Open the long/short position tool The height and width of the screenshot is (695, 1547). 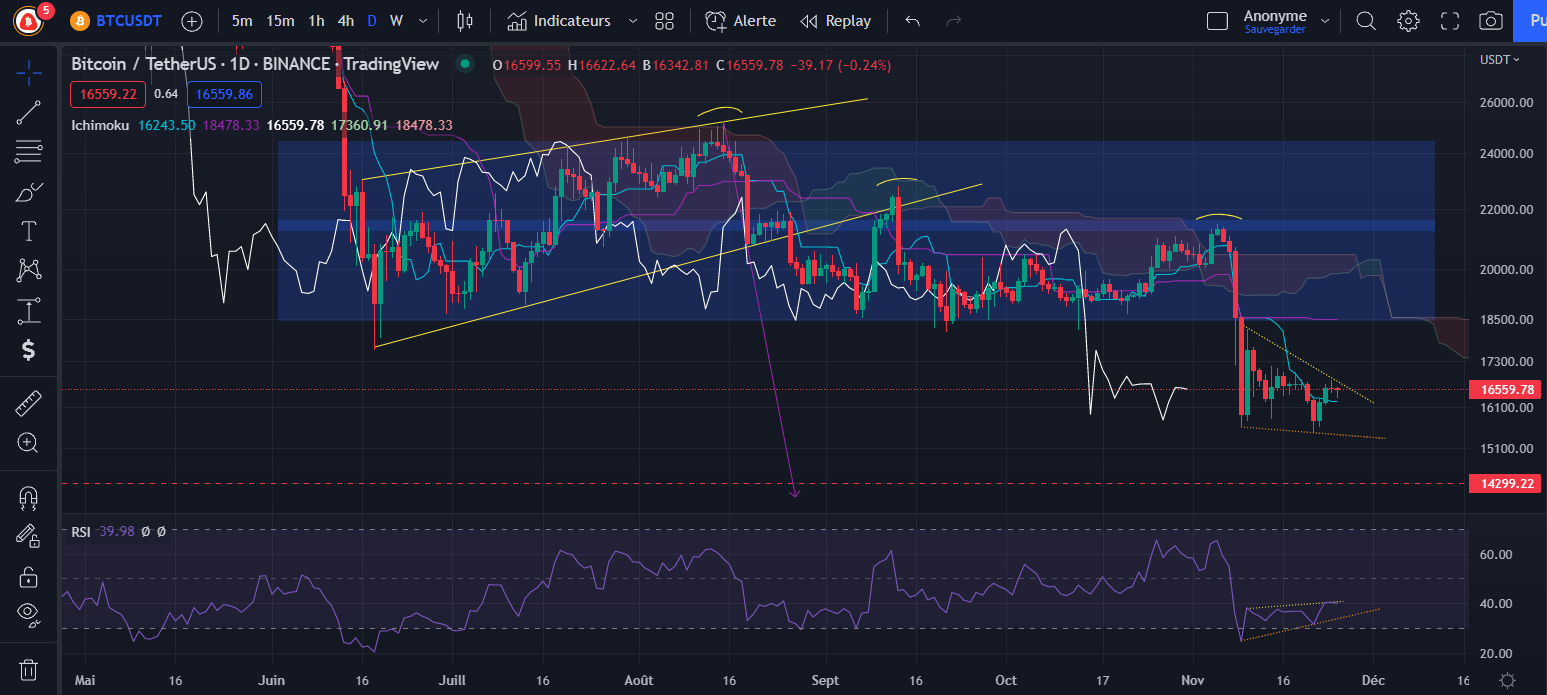28,311
